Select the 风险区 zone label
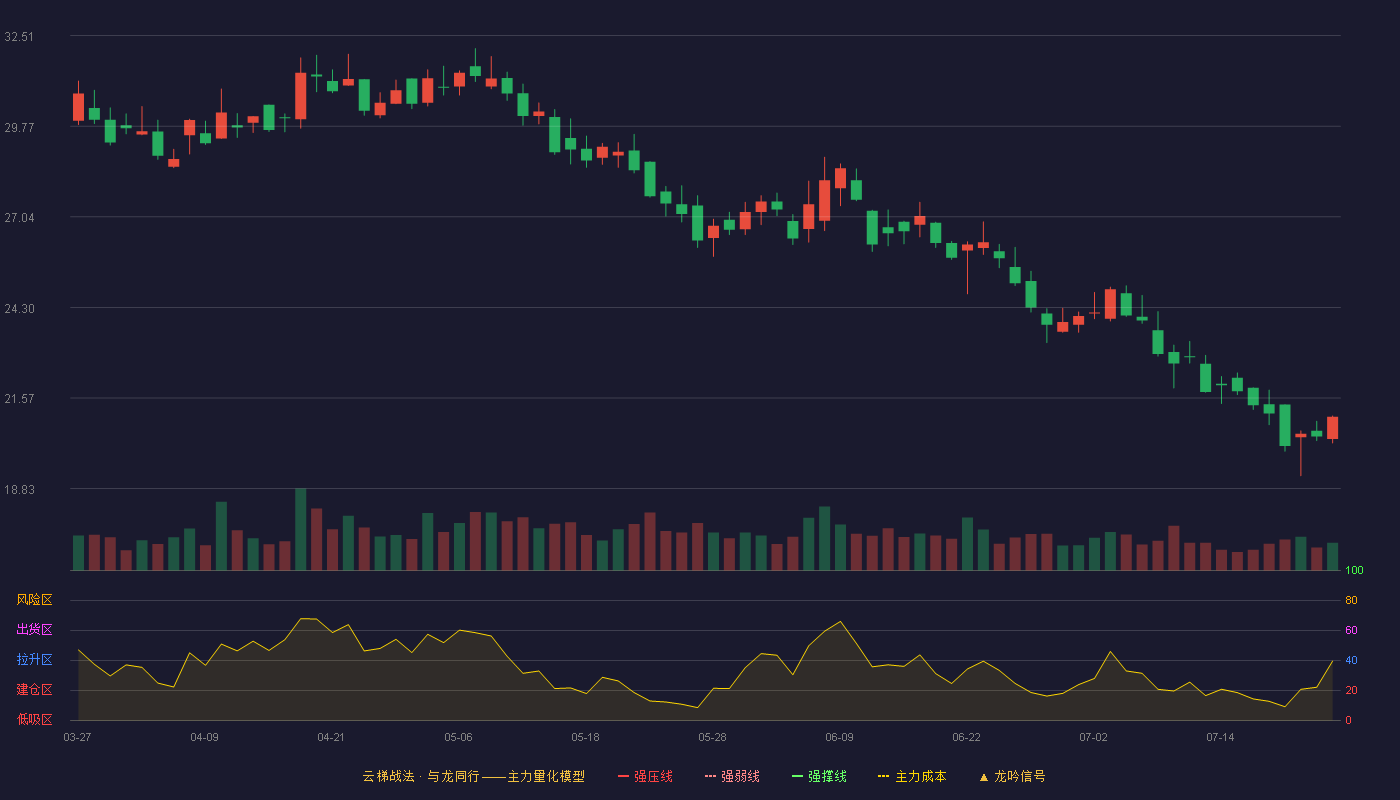This screenshot has width=1400, height=800. point(34,600)
